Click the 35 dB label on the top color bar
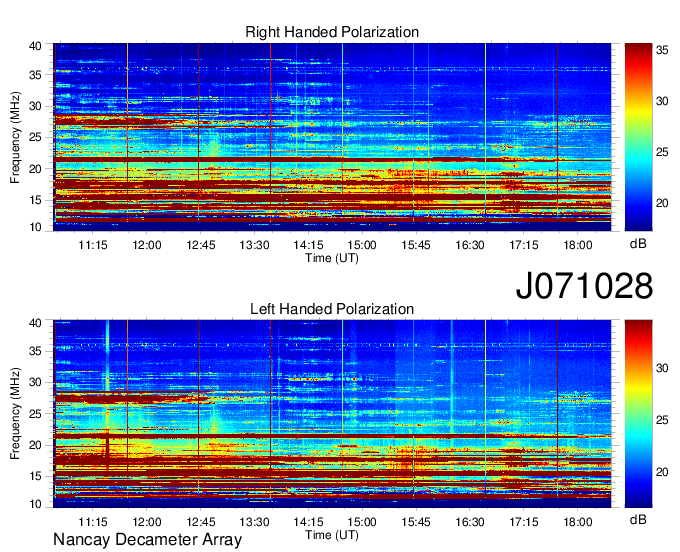This screenshot has height=552, width=680. 662,50
